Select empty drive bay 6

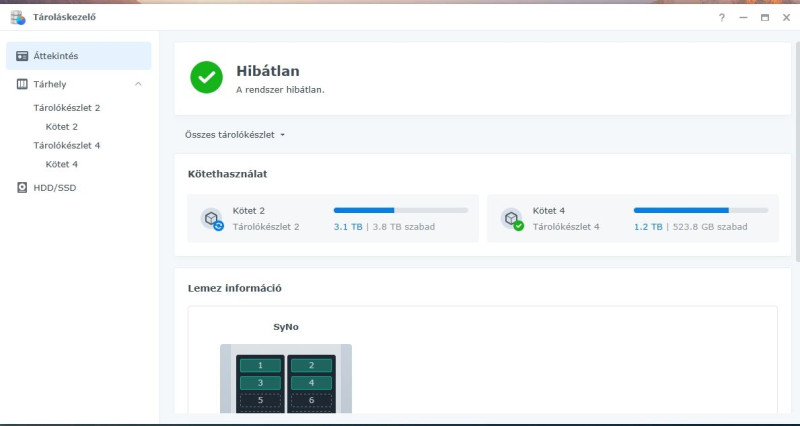[x=311, y=400]
